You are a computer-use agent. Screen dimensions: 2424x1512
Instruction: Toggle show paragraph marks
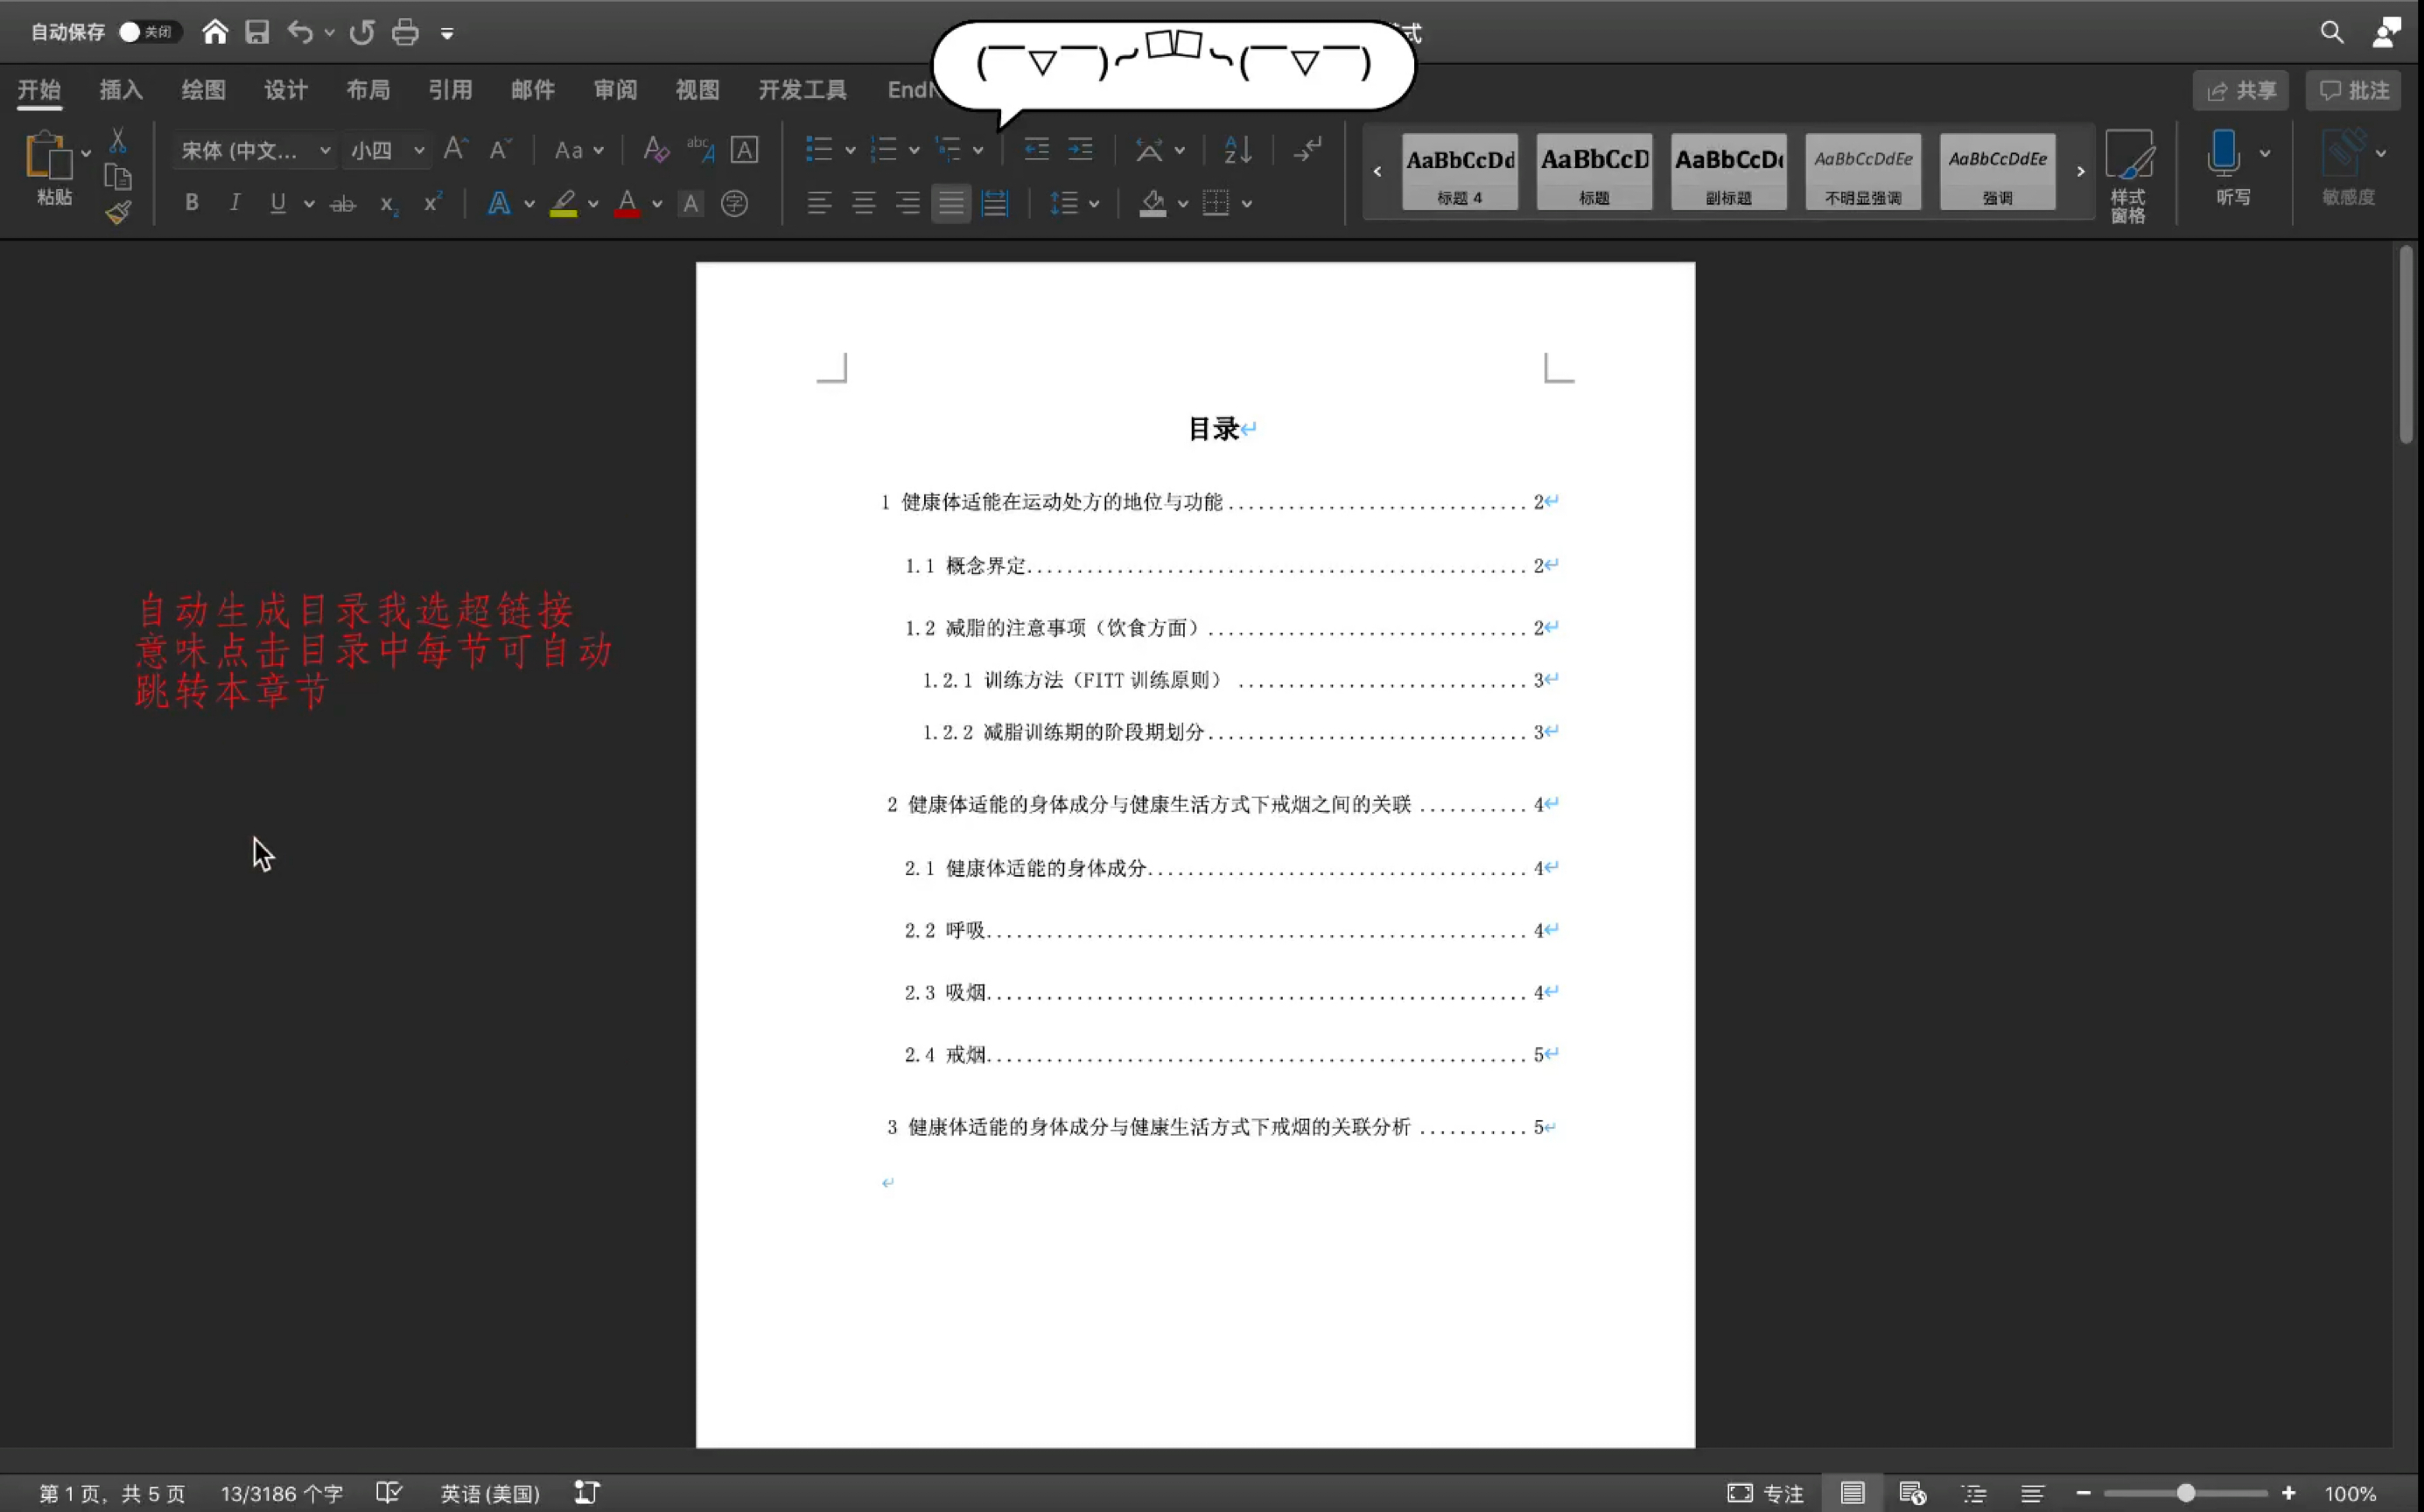tap(1307, 149)
